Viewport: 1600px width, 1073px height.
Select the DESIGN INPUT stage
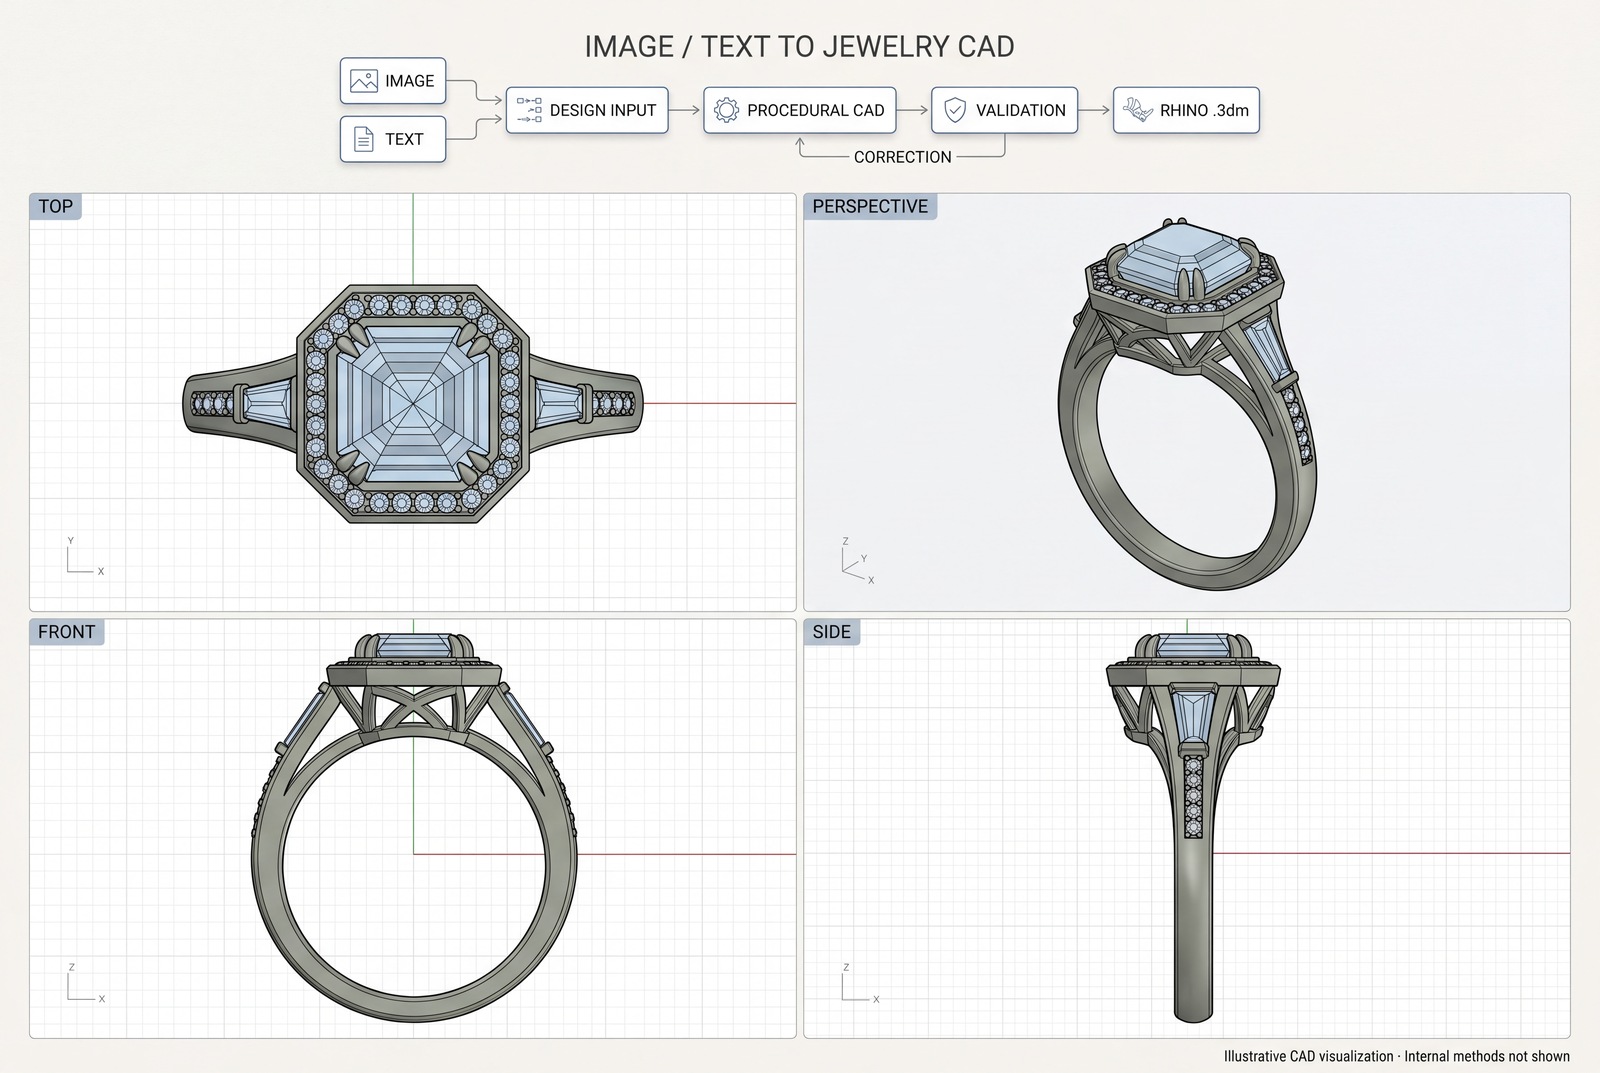[x=587, y=110]
